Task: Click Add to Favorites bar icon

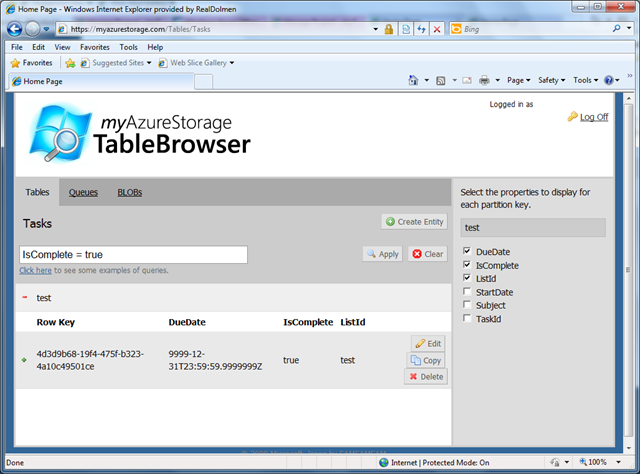Action: (x=70, y=63)
